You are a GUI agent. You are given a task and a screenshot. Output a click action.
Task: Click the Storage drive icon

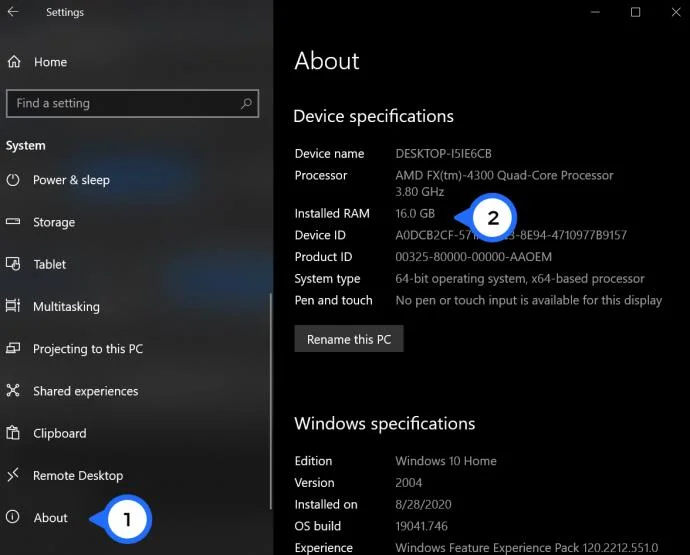(x=13, y=221)
